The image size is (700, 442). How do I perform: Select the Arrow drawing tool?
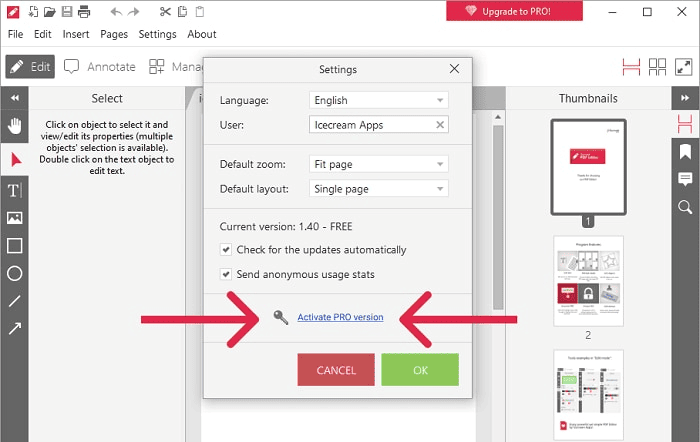[x=15, y=328]
